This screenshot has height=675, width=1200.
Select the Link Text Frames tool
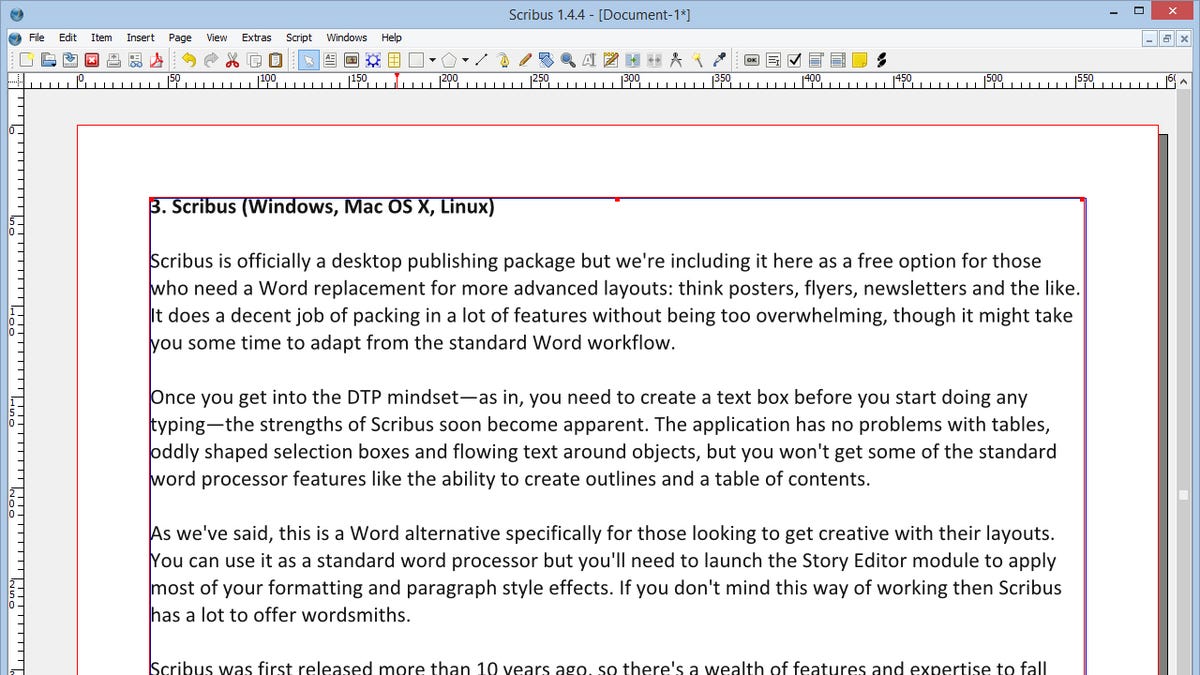(632, 60)
